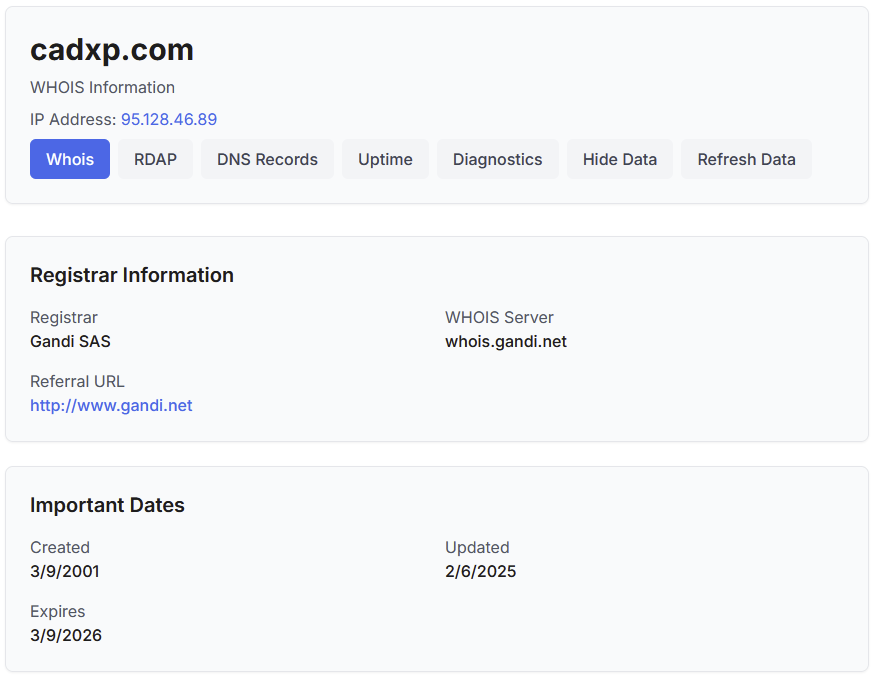
Task: Click the WHOIS Information subtitle text
Action: 102,87
